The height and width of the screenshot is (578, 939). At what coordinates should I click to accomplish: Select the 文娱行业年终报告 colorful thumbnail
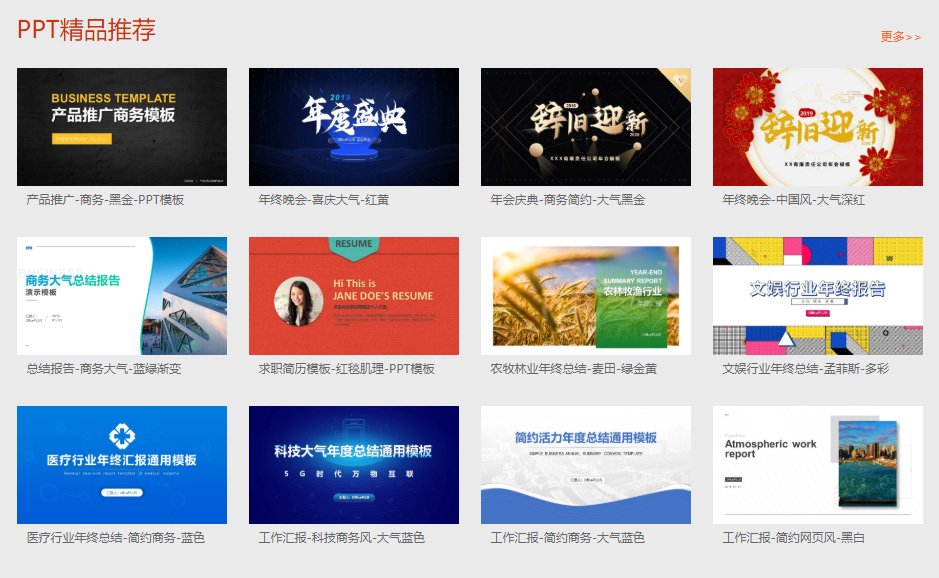pos(817,296)
